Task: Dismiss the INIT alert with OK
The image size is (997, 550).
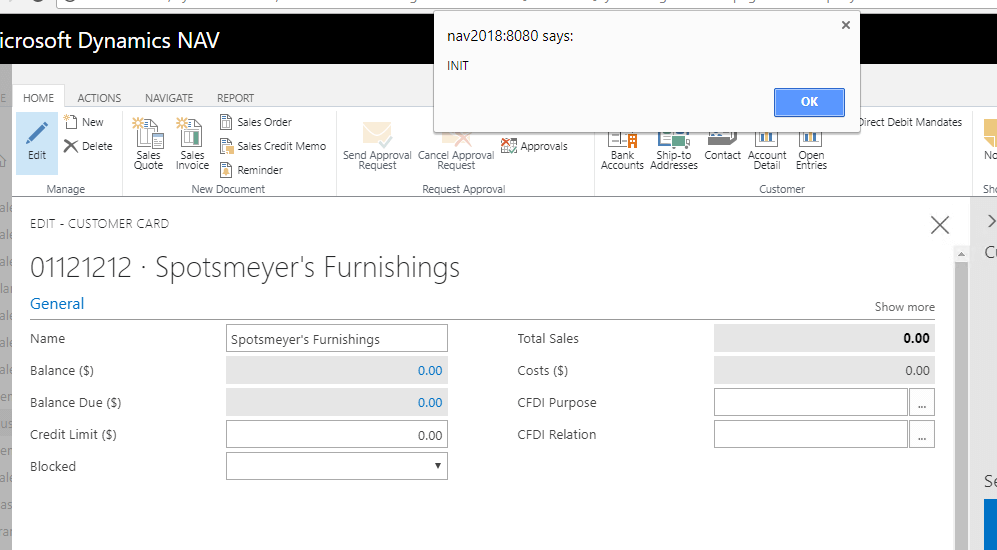Action: 809,102
